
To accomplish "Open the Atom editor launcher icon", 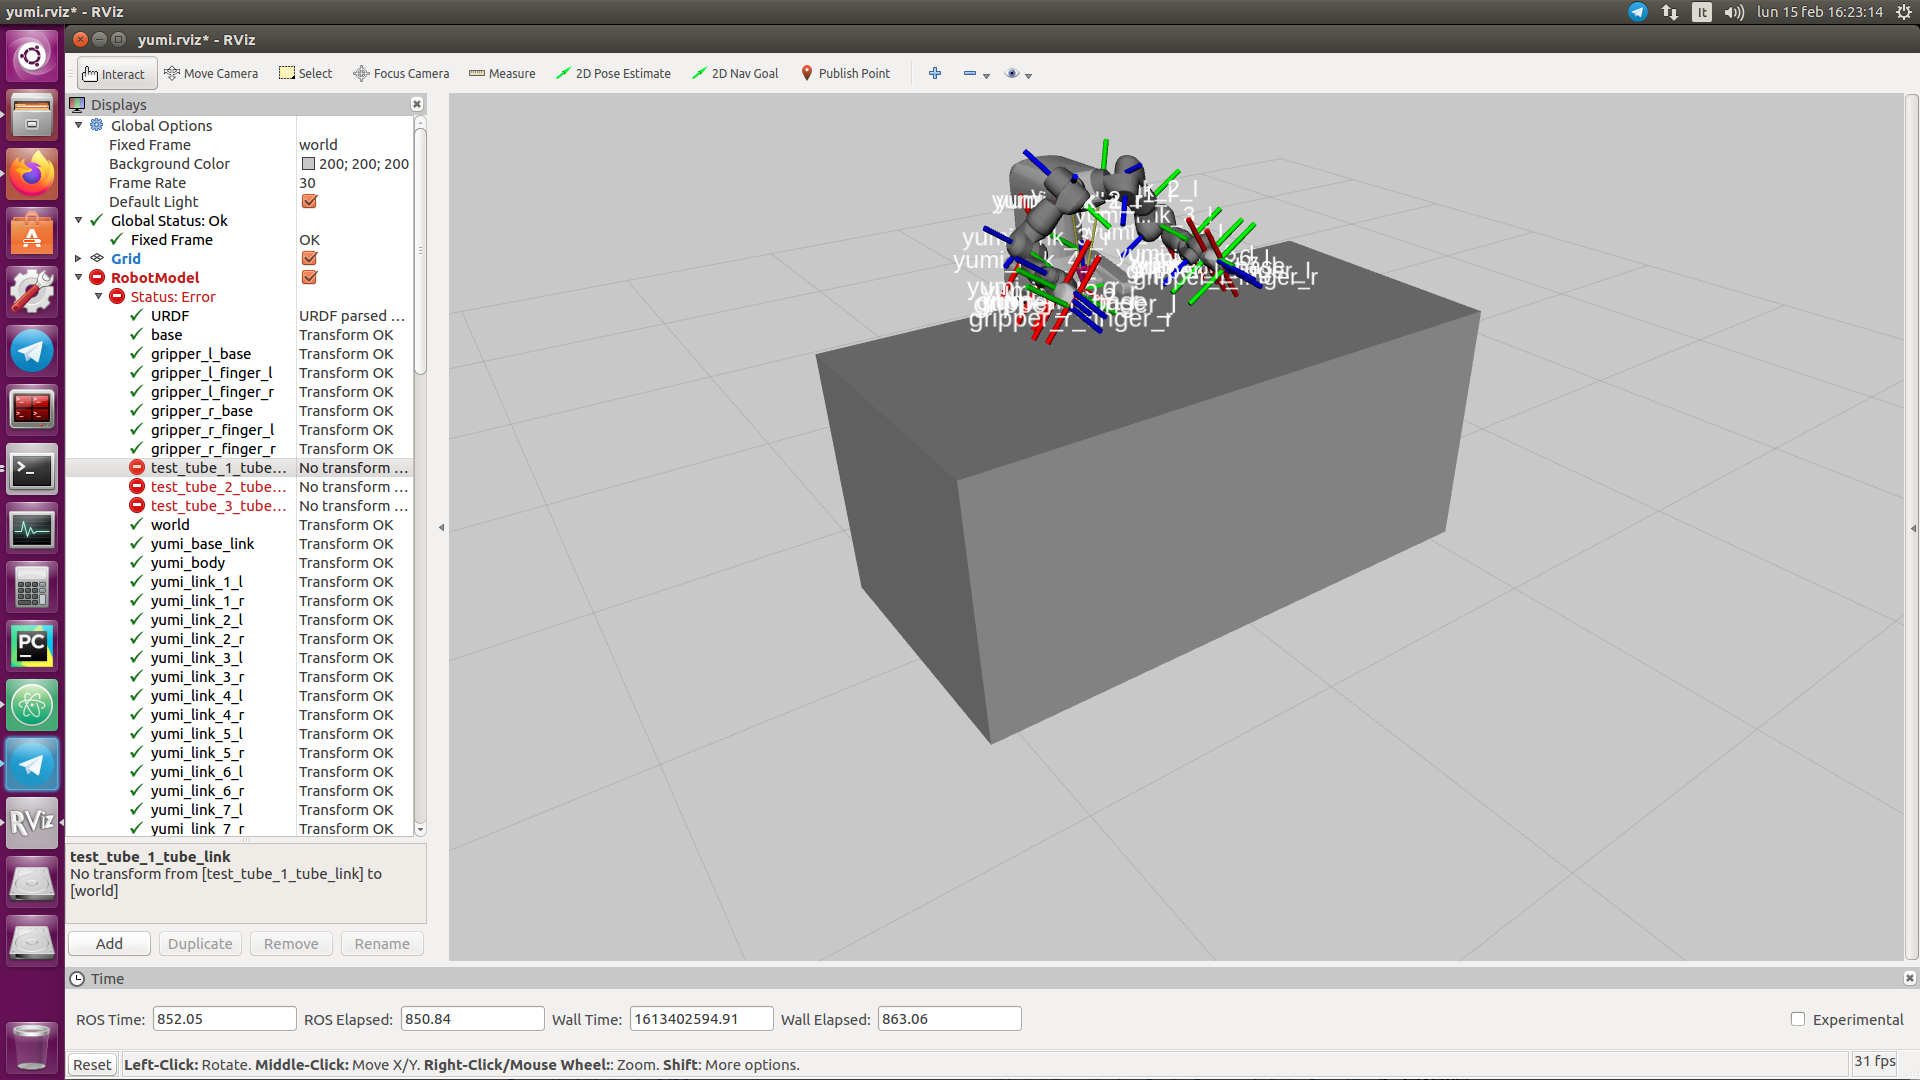I will (32, 706).
